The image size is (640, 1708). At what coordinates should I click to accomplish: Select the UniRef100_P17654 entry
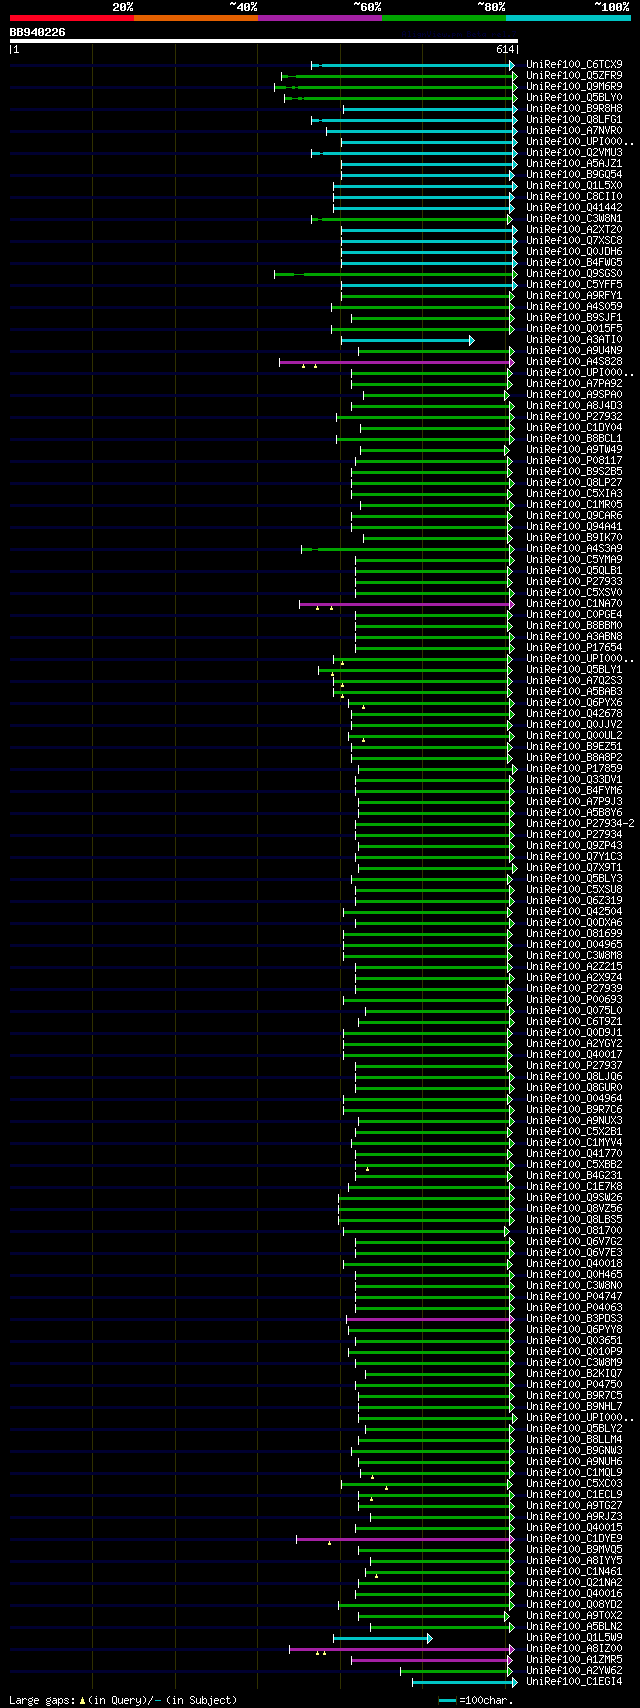tap(574, 648)
